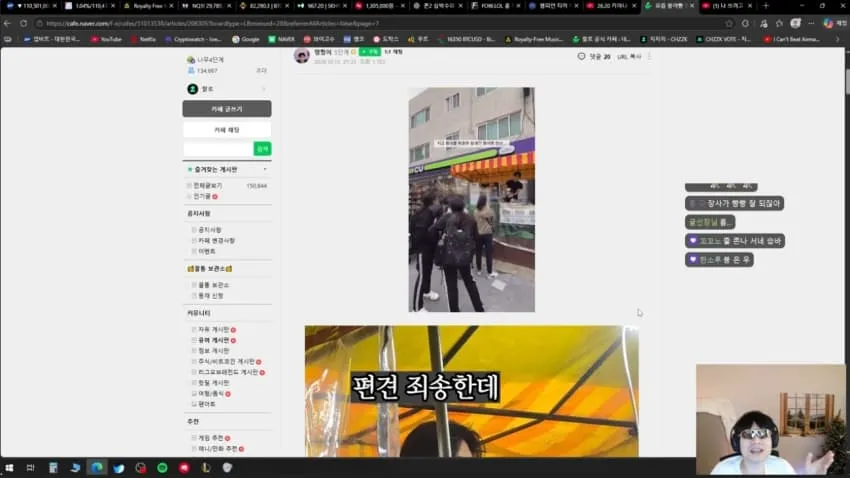
Task: Open the NAVER bookmark
Action: (281, 39)
